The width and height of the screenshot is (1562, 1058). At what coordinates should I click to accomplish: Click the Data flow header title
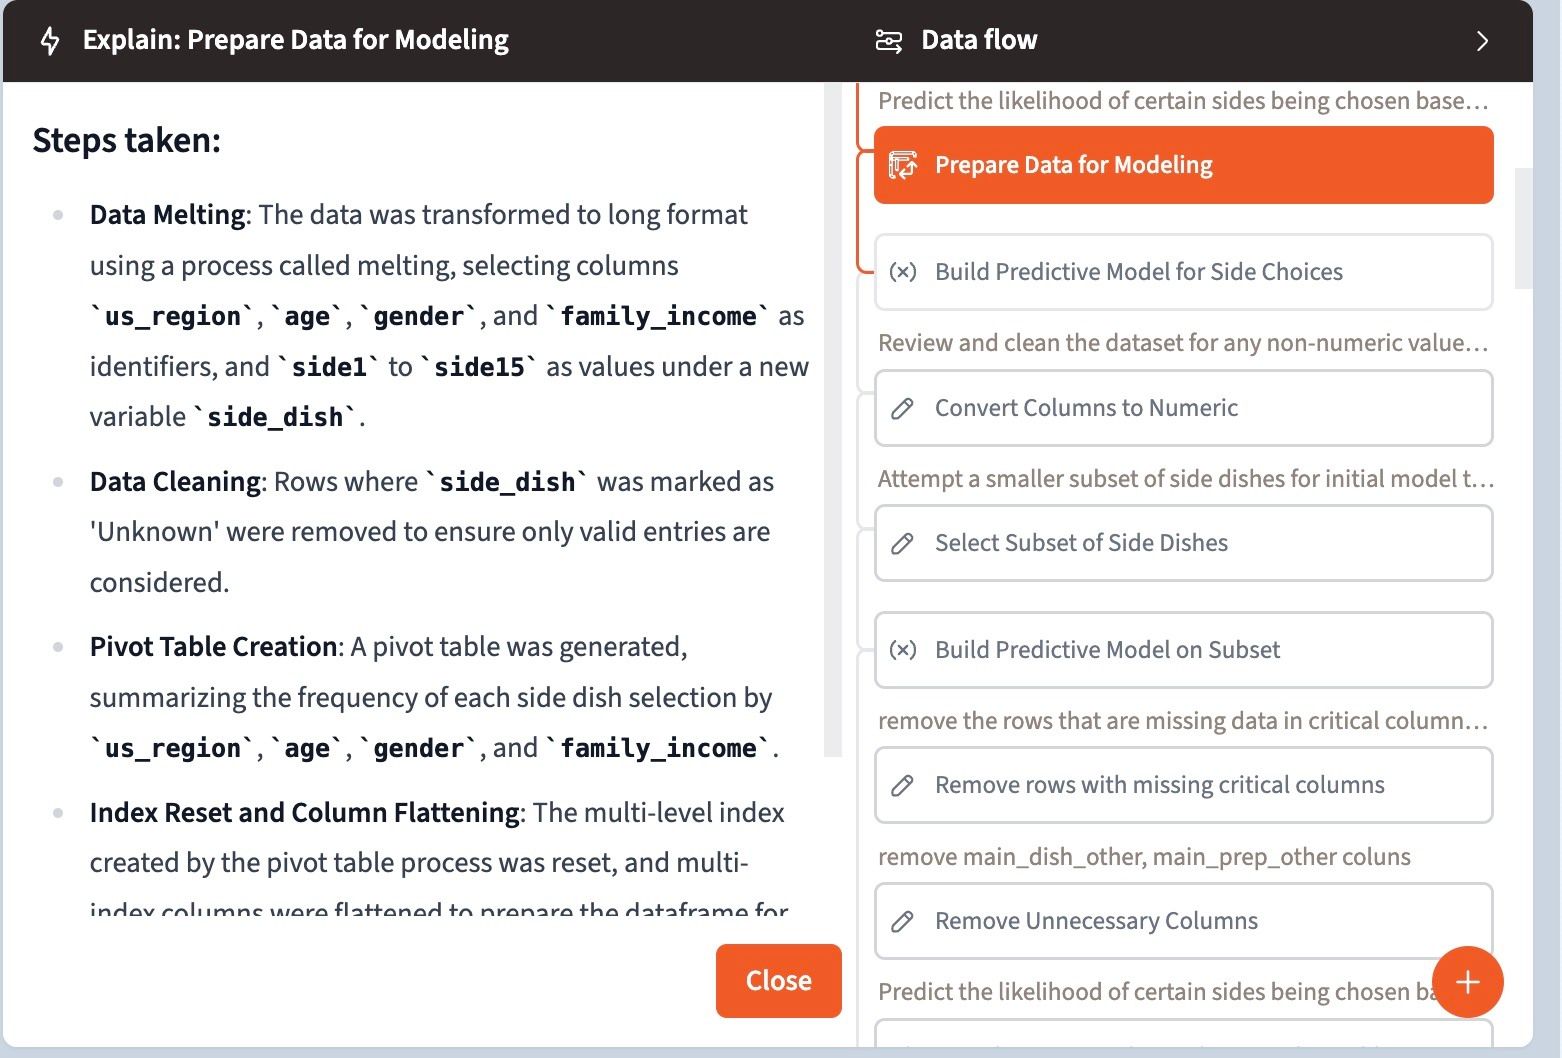pos(979,41)
